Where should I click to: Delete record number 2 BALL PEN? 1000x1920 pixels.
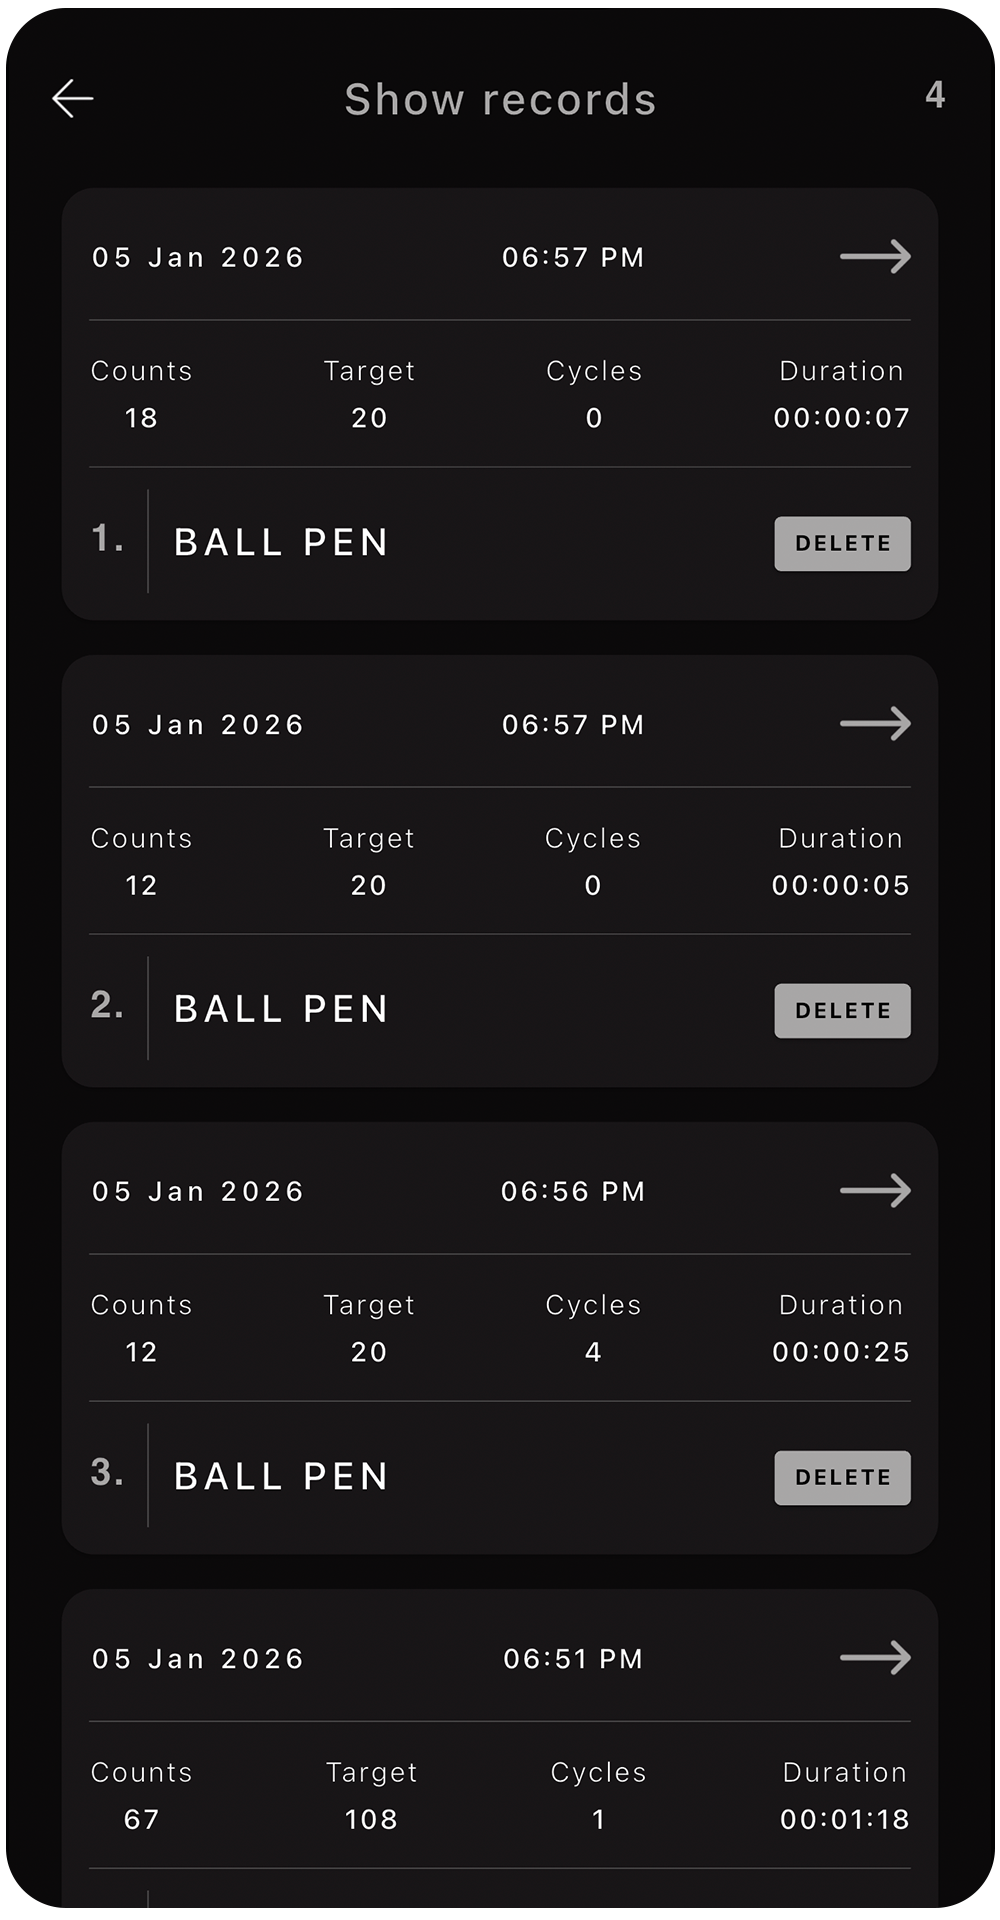point(842,1011)
